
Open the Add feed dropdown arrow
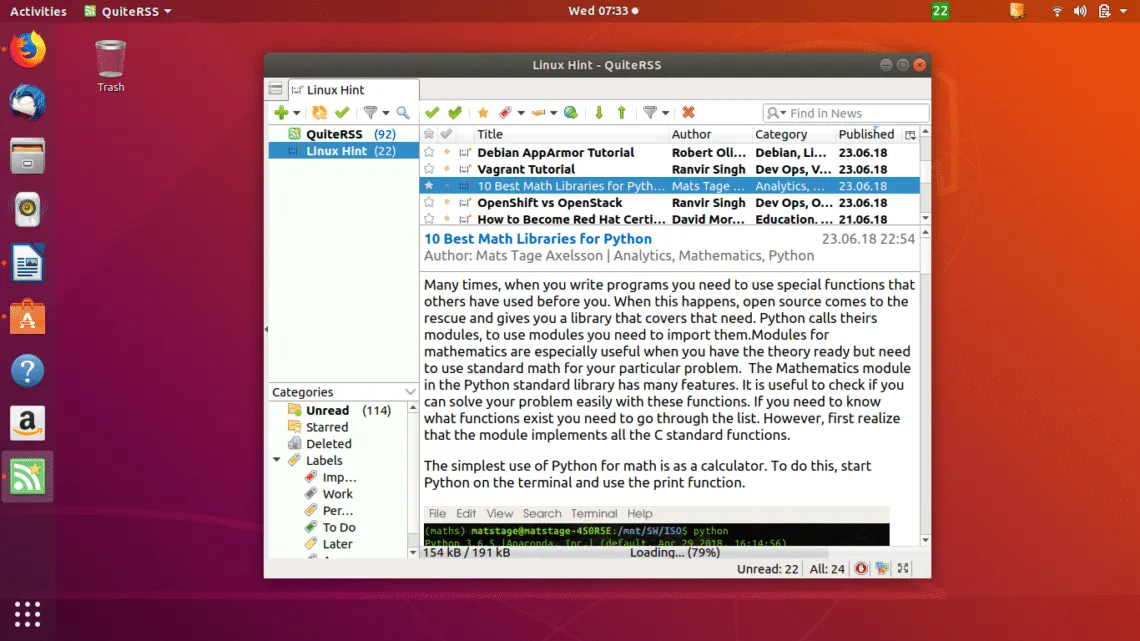tap(297, 114)
